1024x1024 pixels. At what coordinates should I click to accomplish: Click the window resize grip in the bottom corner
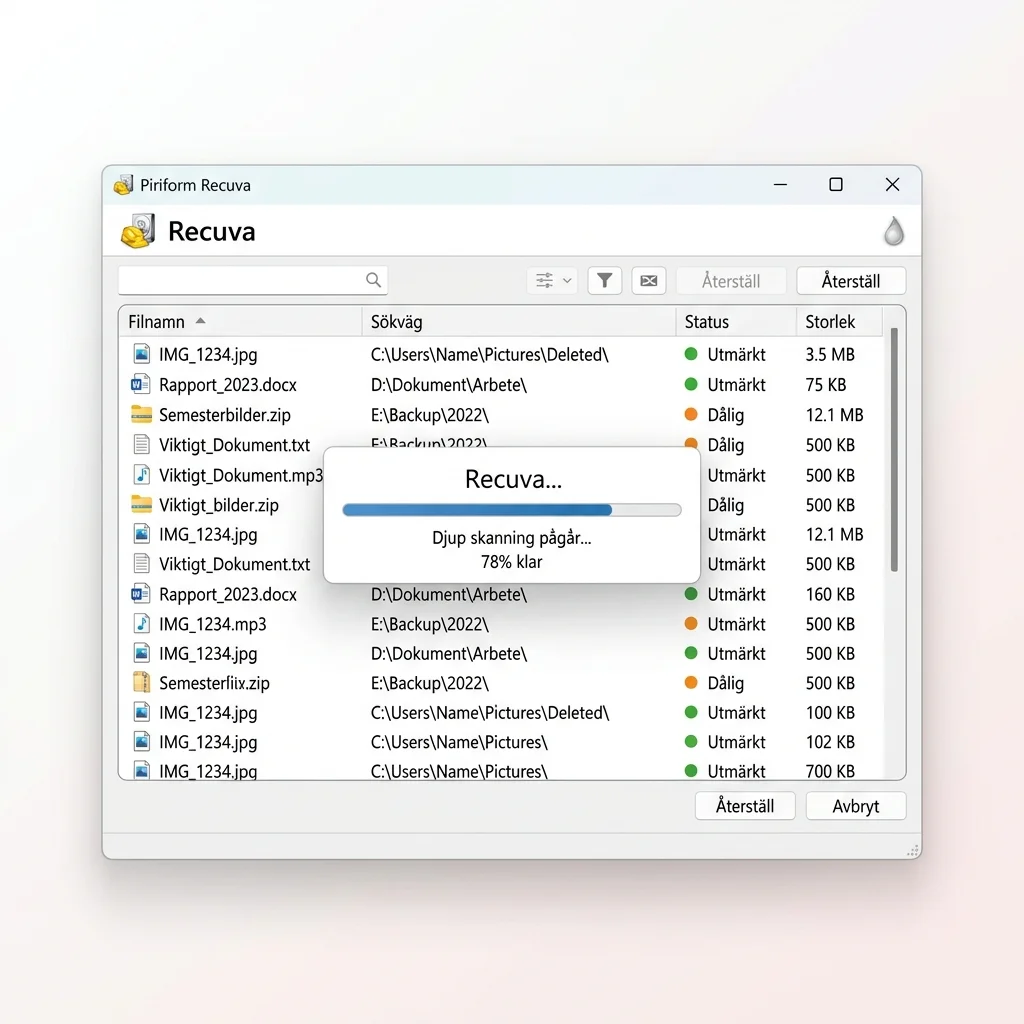[x=912, y=850]
